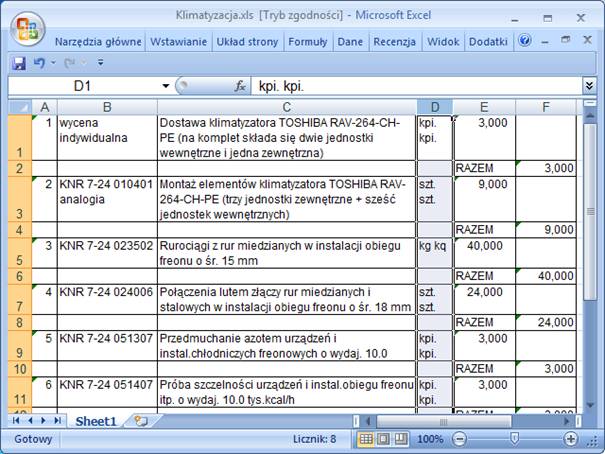Expand the formula bar

click(589, 87)
